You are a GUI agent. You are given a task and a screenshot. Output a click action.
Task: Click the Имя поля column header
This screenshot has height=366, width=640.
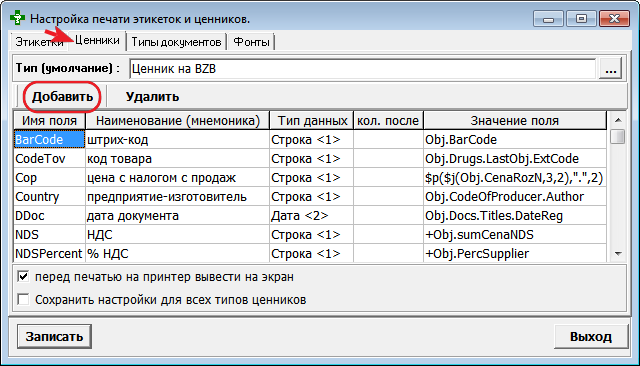pos(49,121)
